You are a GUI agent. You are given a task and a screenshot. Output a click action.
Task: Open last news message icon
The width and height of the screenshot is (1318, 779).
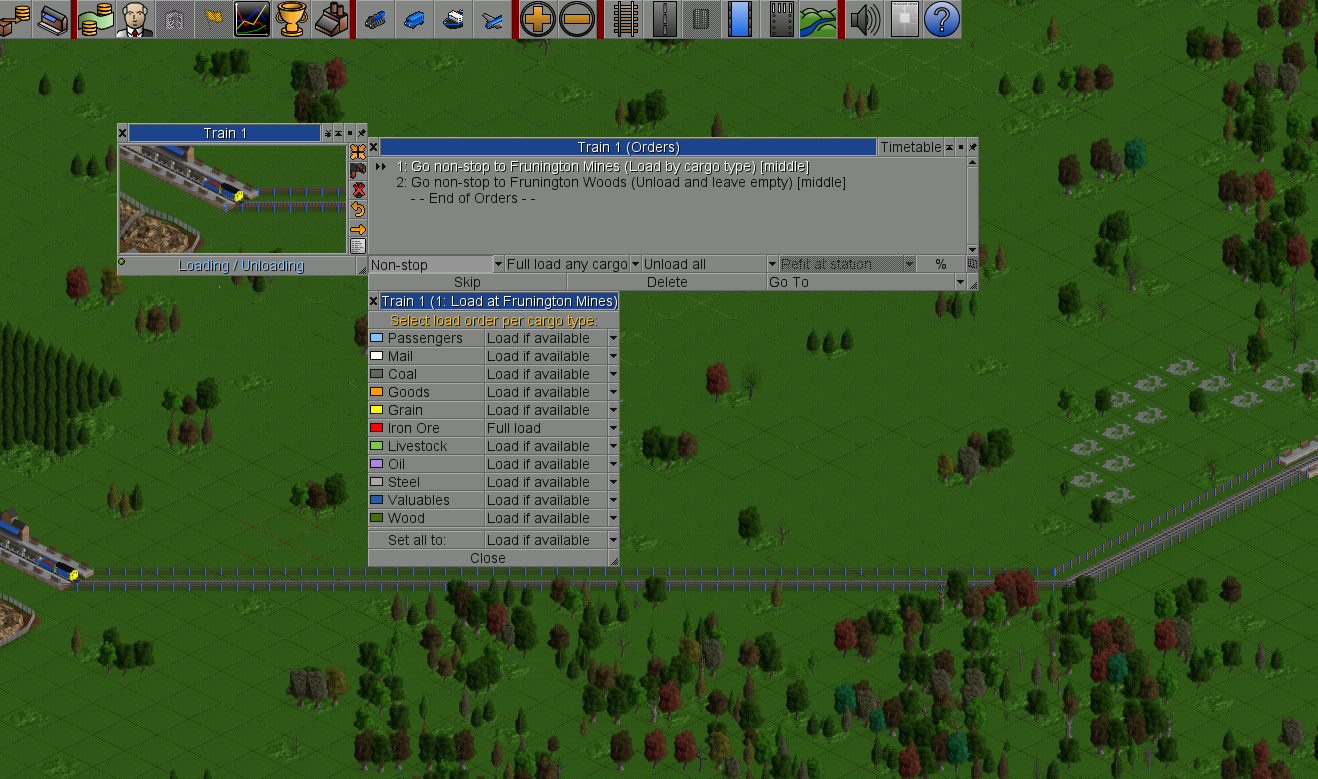click(x=903, y=19)
